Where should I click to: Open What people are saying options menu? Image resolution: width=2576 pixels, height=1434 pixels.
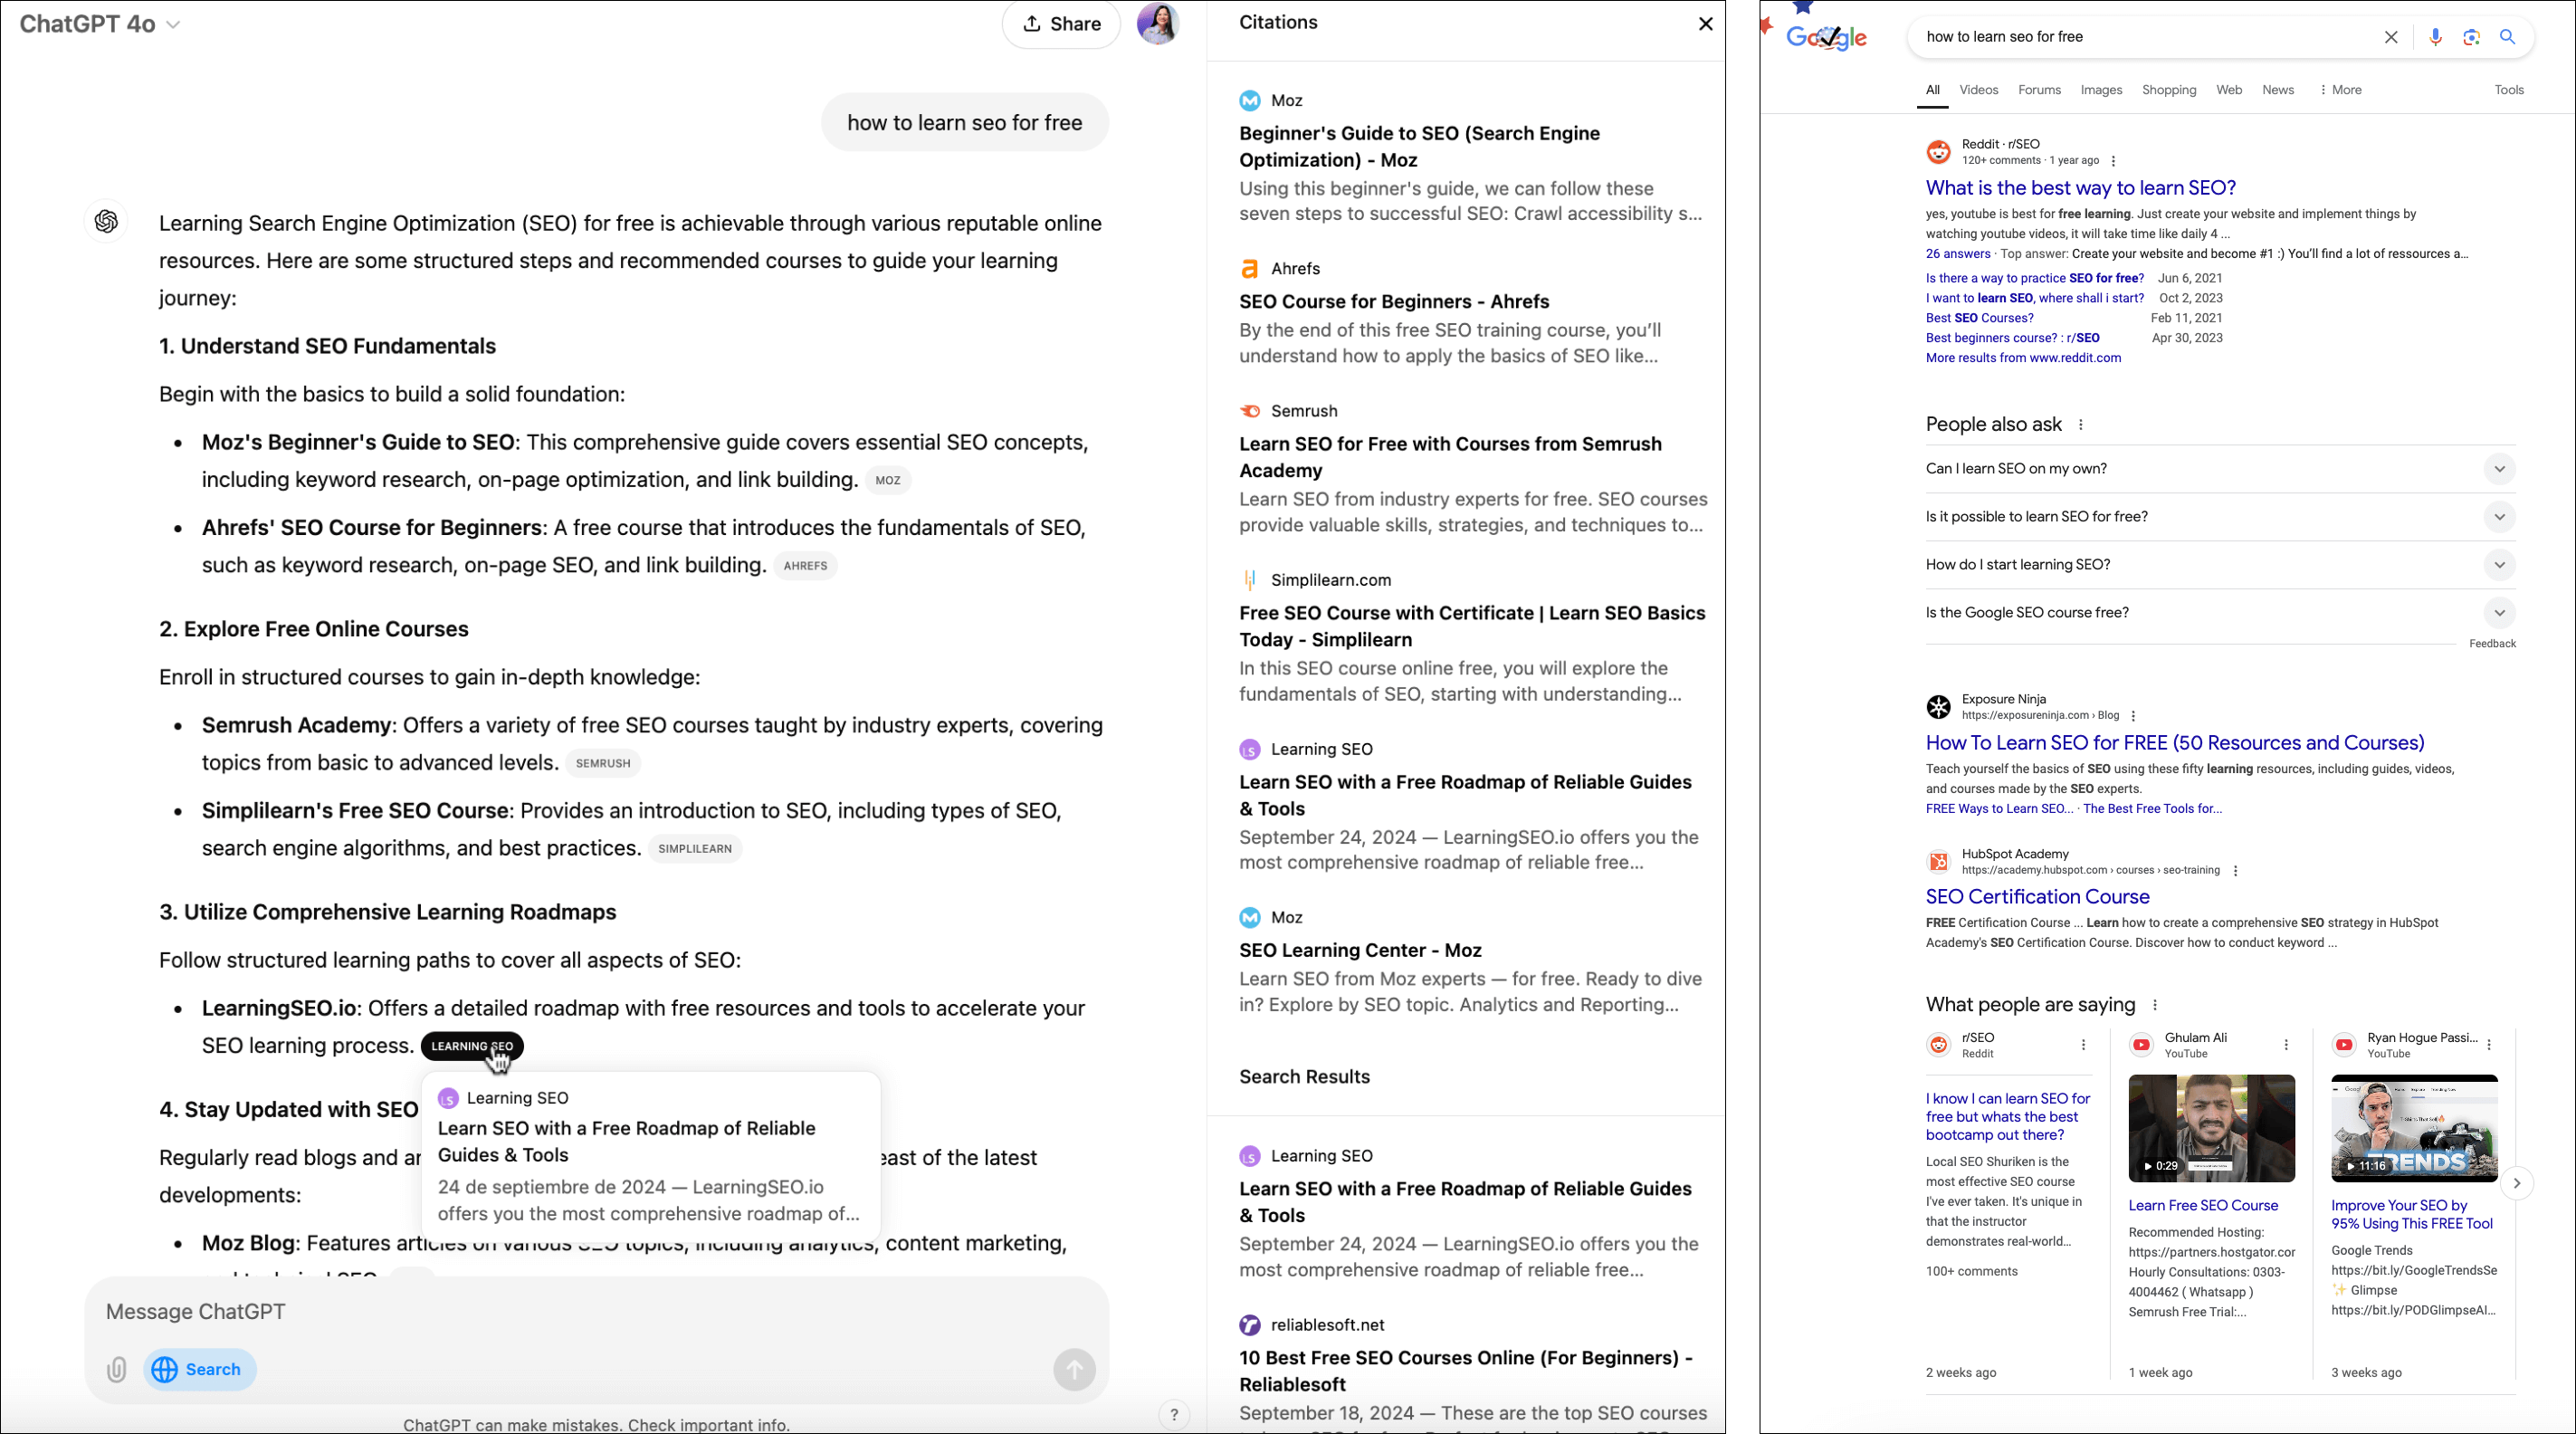tap(2155, 1006)
